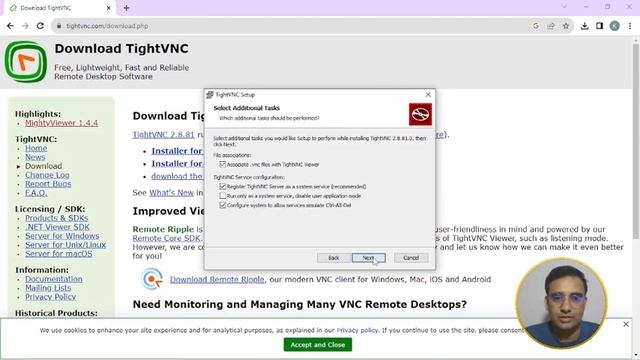Click the presenter webcam thumbnail
This screenshot has width=640, height=360.
pyautogui.click(x=561, y=303)
